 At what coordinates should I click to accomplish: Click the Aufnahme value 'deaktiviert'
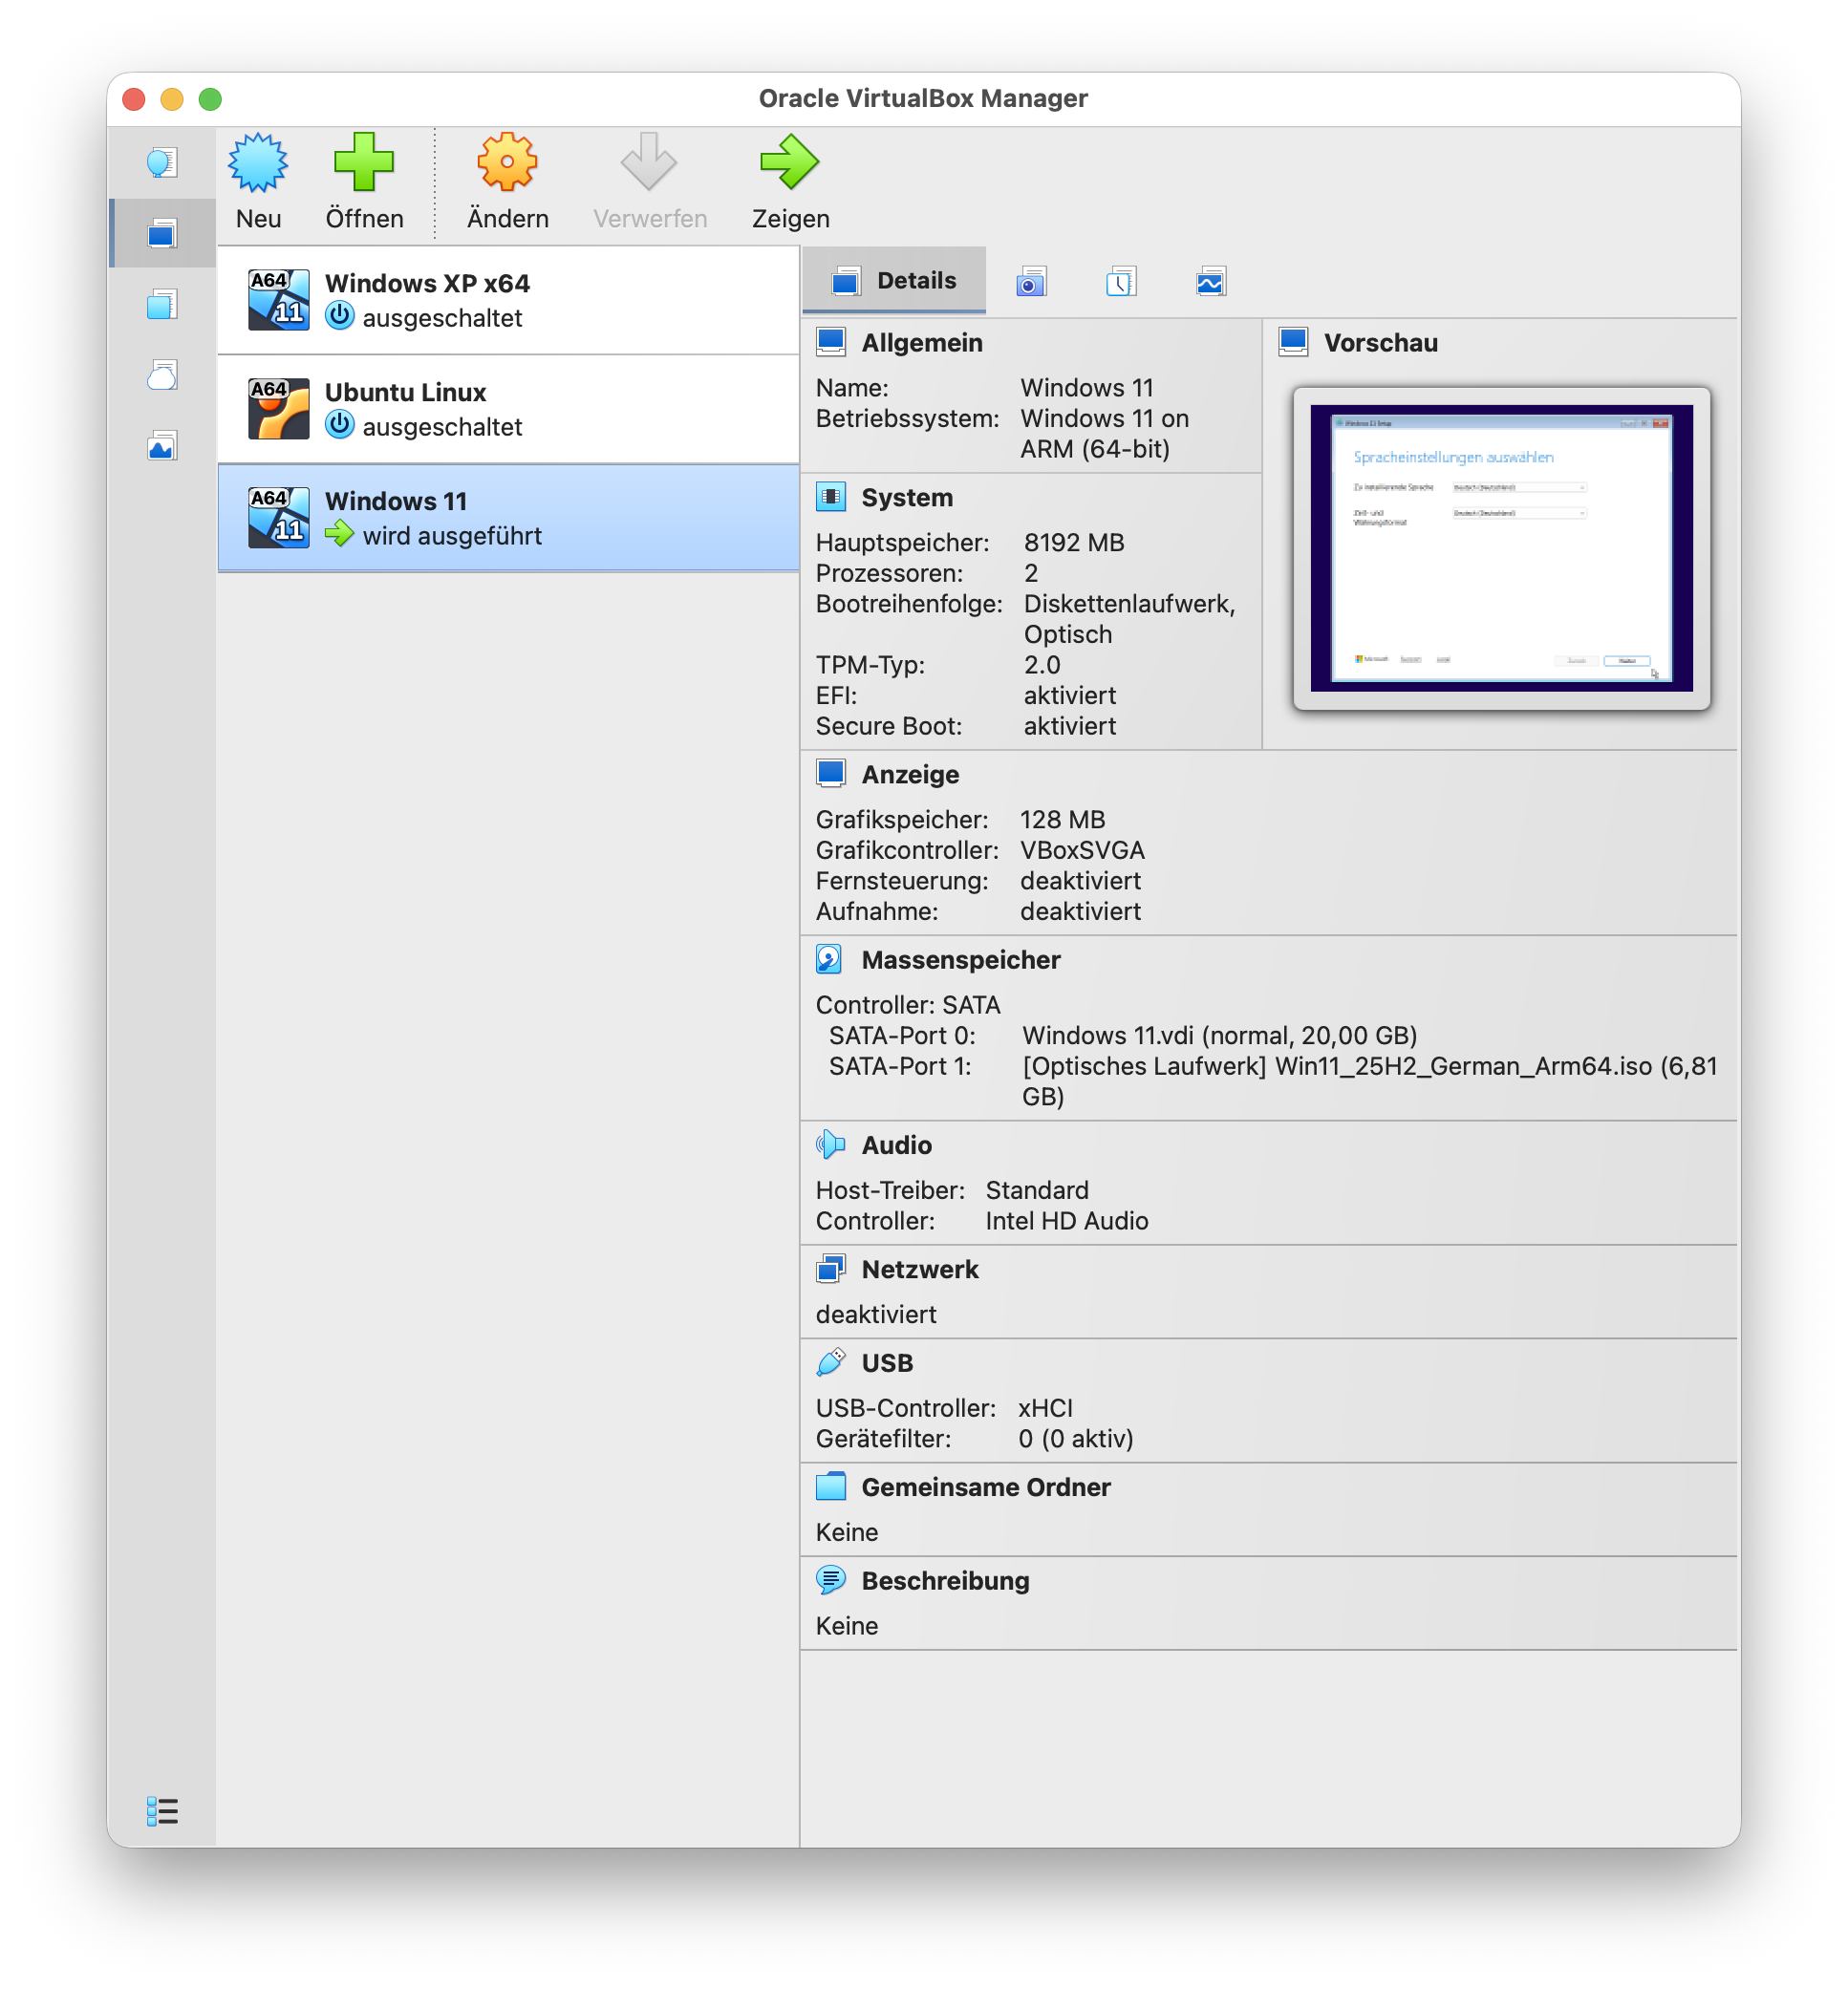(1080, 911)
